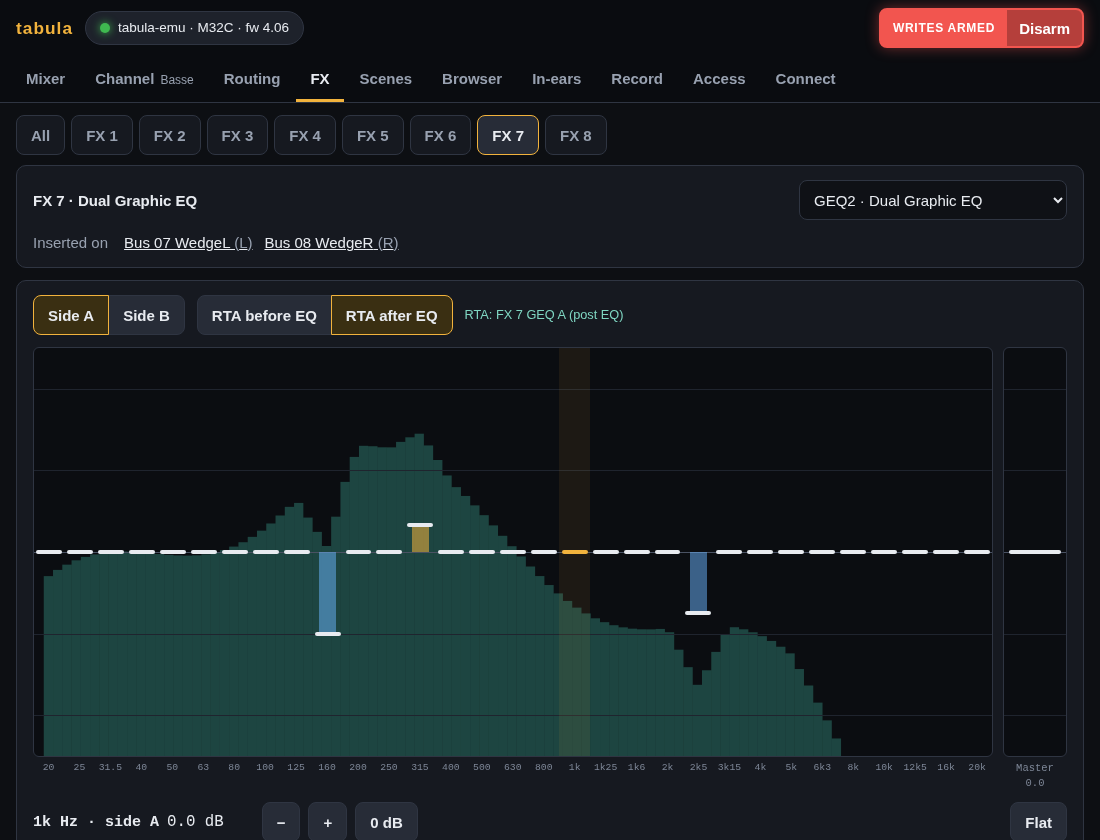
Task: Click the green connection status dot
Action: 105,28
